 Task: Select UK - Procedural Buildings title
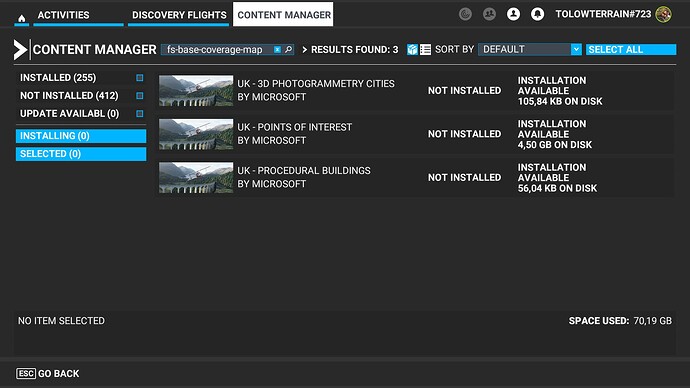point(304,171)
